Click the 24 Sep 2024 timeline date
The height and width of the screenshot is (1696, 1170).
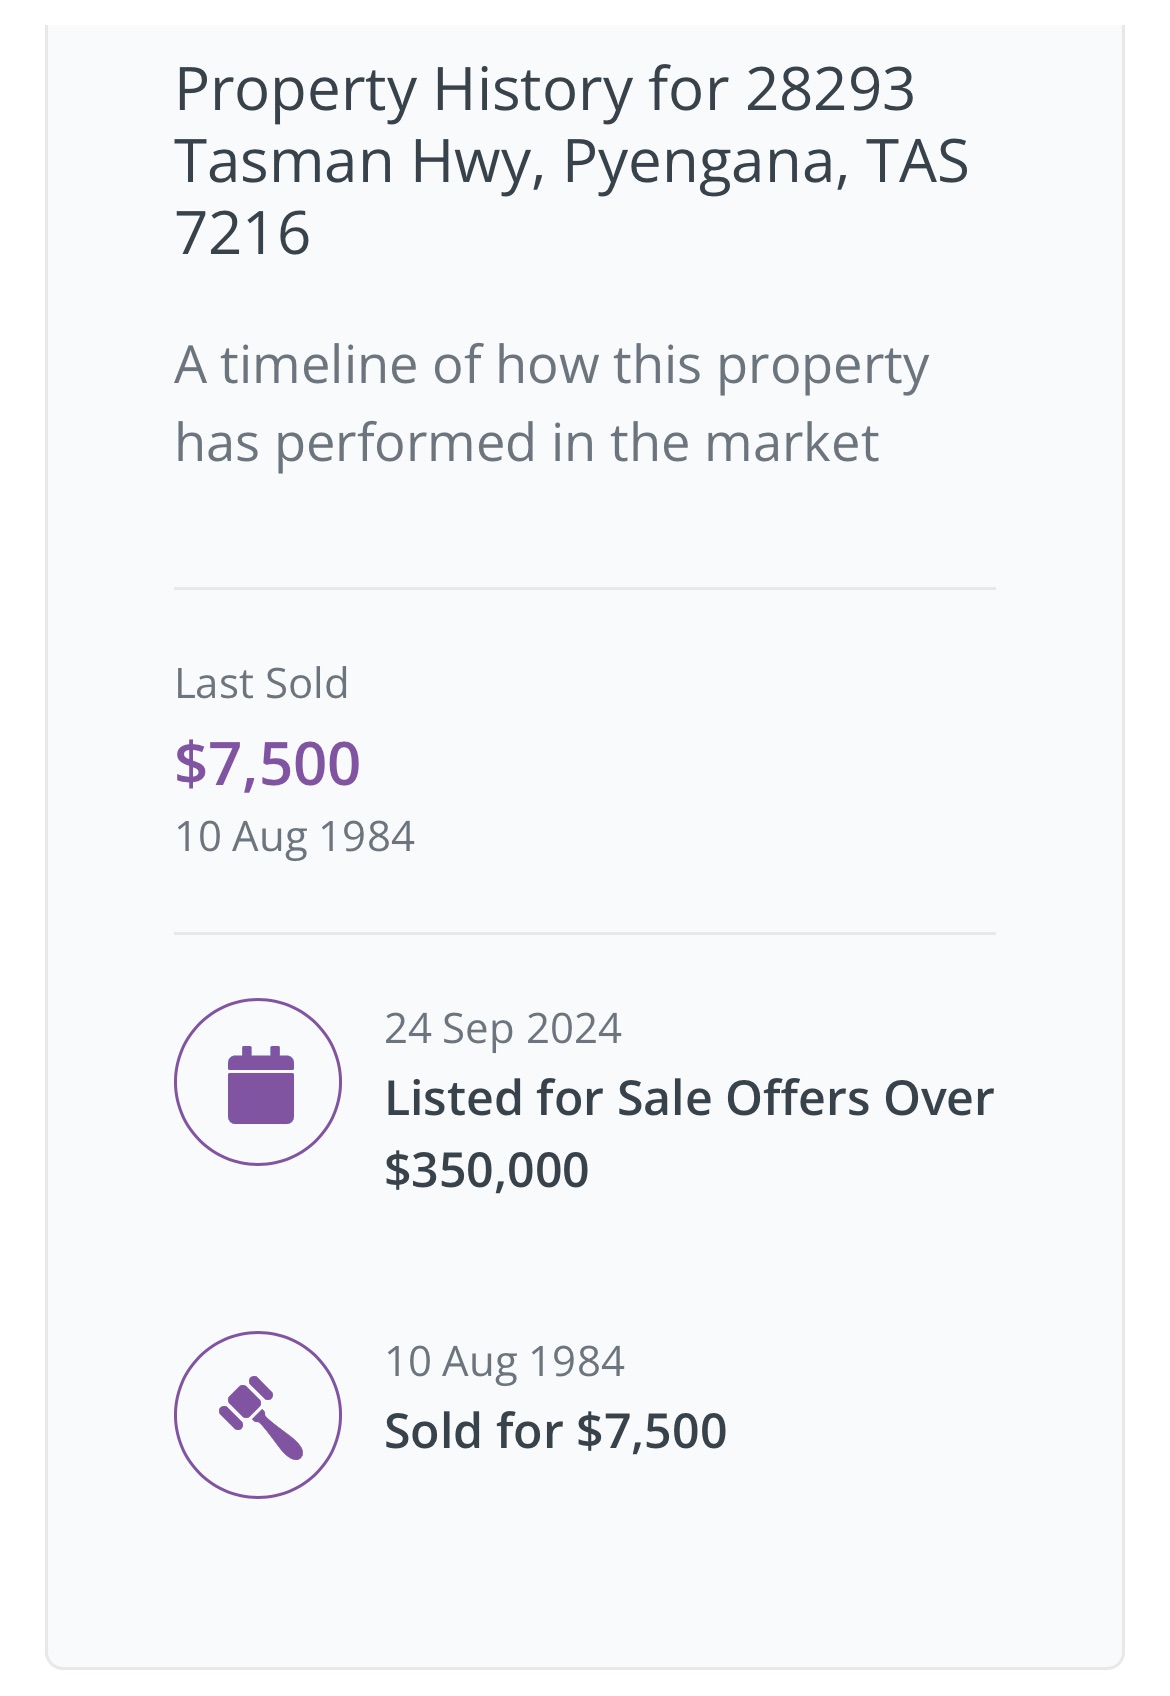503,1029
